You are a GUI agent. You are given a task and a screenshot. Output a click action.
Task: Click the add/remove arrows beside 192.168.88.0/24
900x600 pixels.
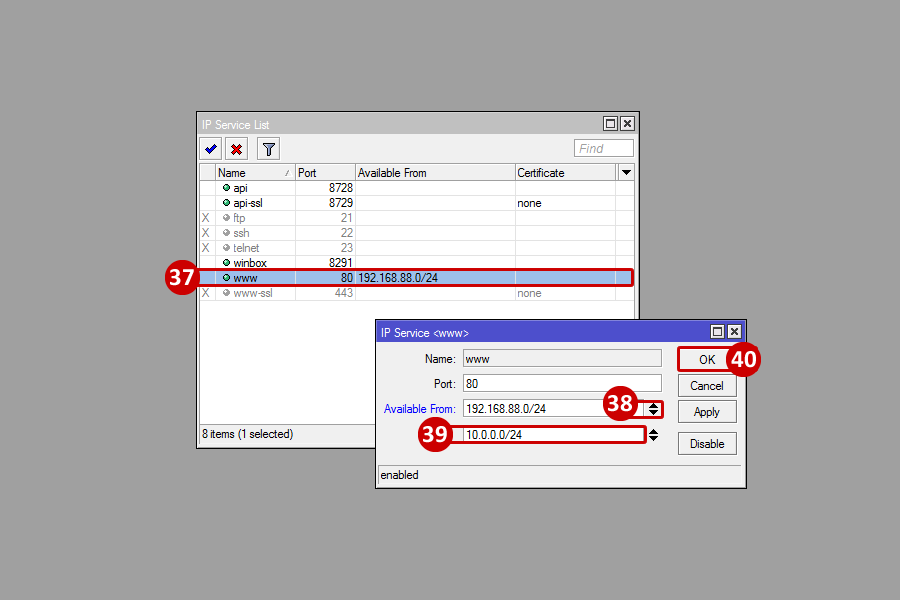653,409
